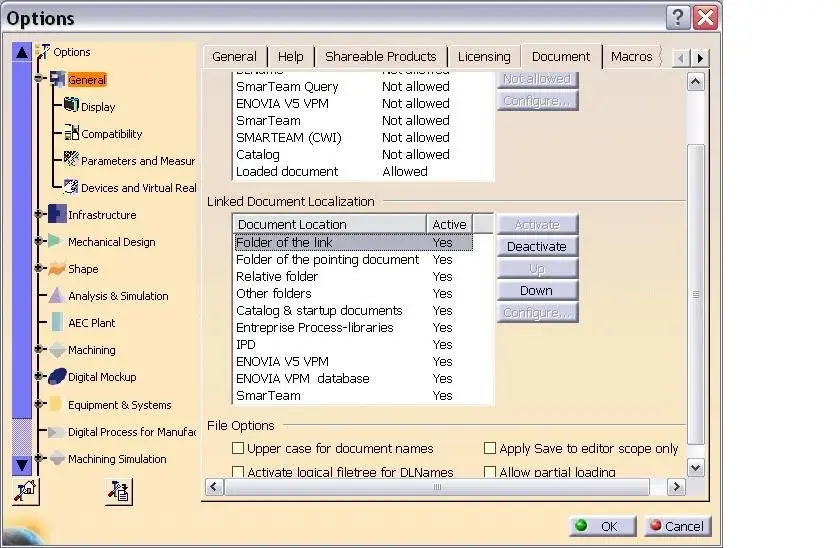Click the horizontal scrollbar thumb
The image size is (840, 548).
pos(437,487)
